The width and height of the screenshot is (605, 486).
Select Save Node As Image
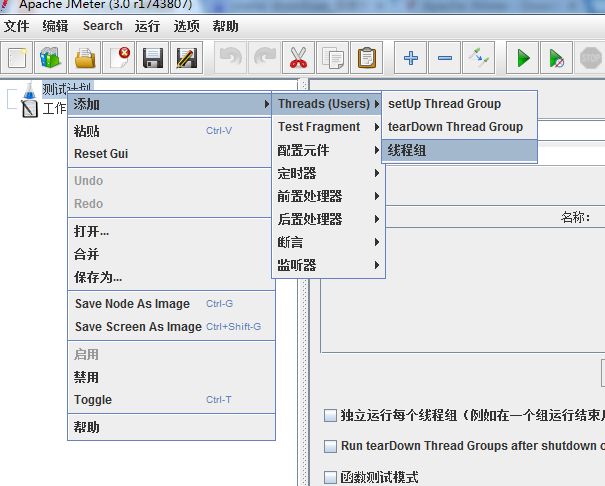[171, 304]
